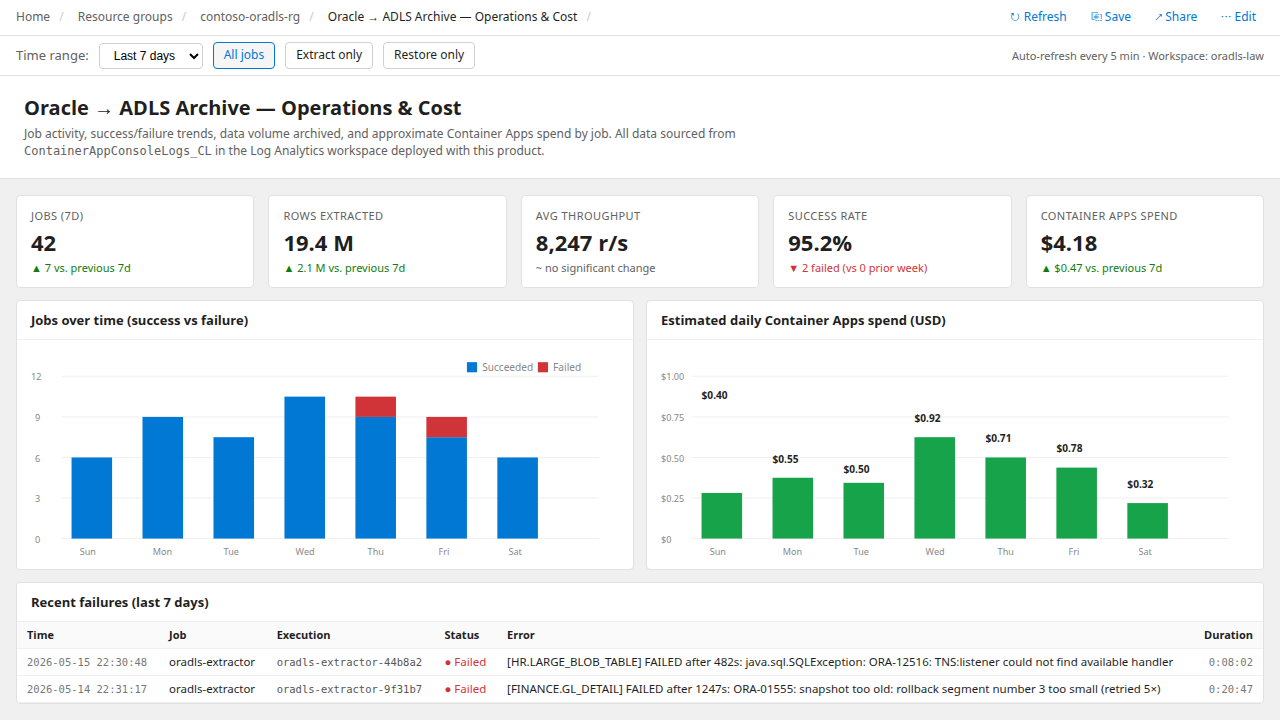The image size is (1280, 720).
Task: Click the Sunday bar in jobs chart
Action: click(x=92, y=498)
